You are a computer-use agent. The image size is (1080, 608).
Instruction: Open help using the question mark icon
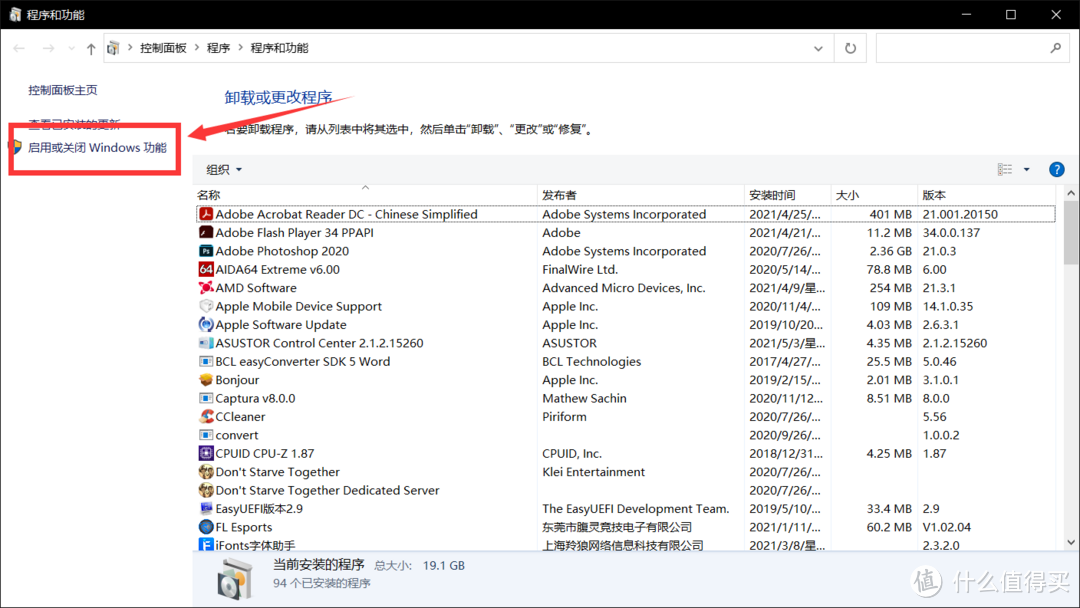click(x=1056, y=169)
